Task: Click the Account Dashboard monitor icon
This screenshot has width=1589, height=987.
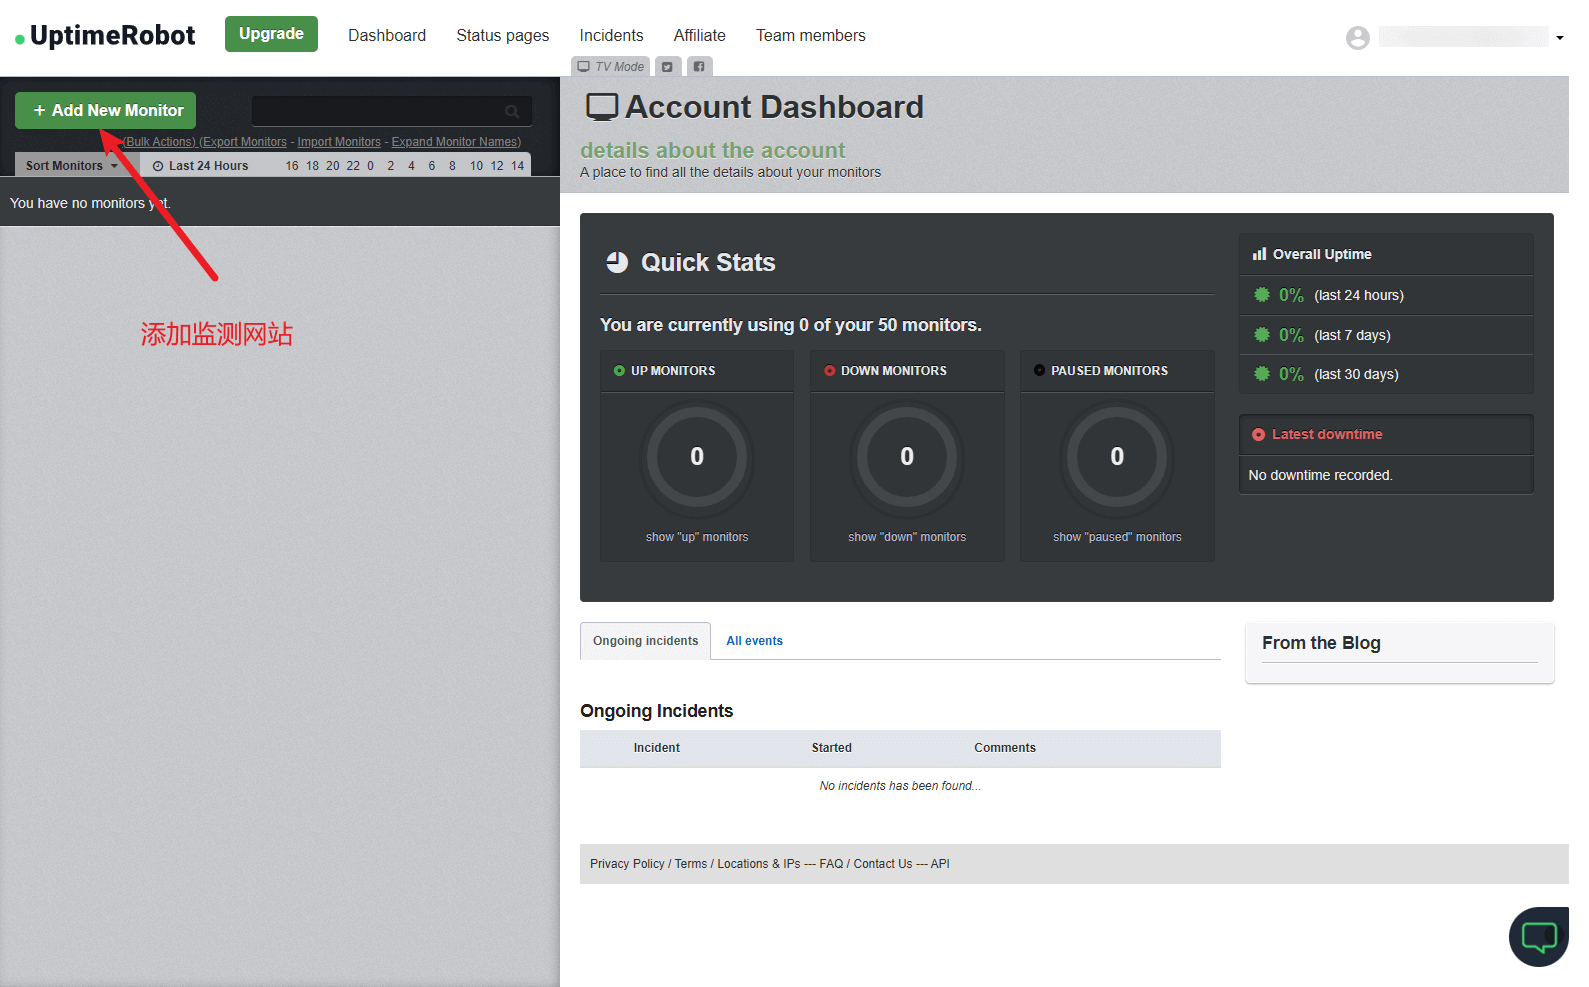Action: tap(601, 107)
